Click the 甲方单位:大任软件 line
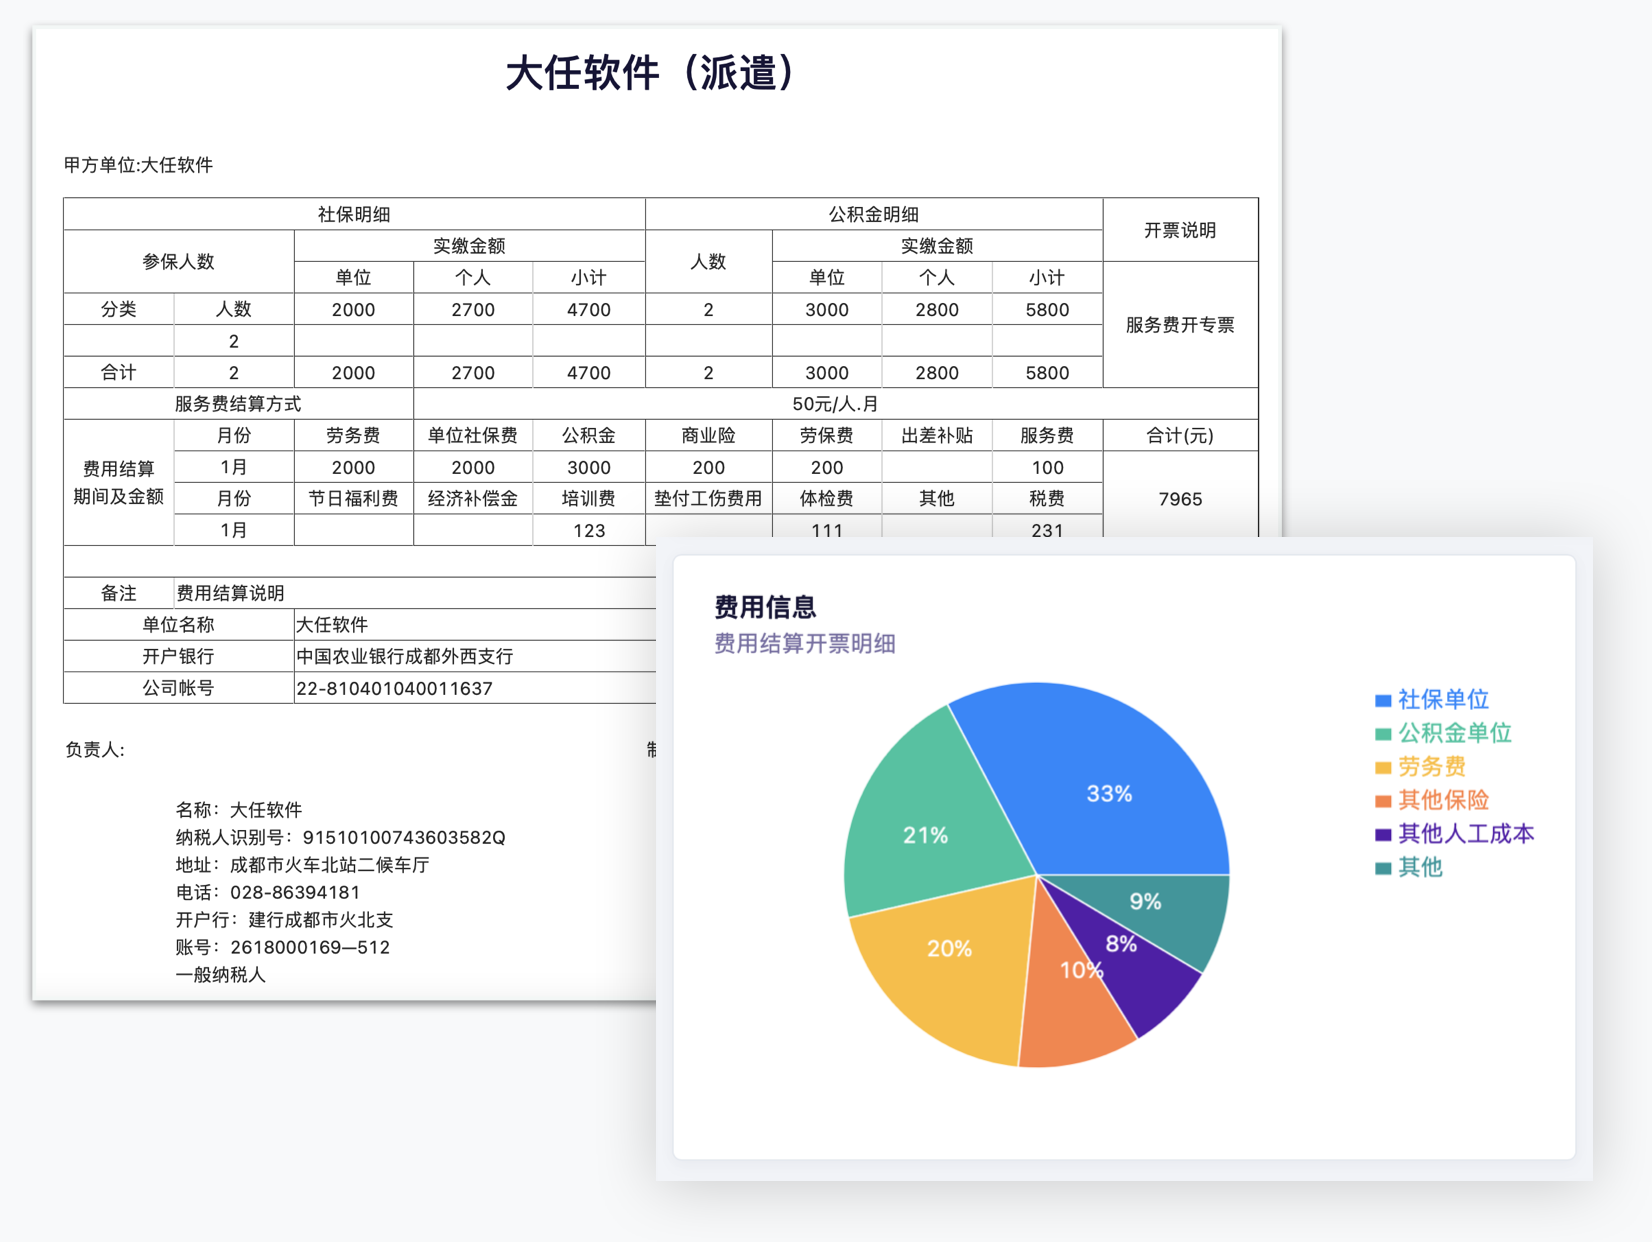Image resolution: width=1652 pixels, height=1242 pixels. pos(138,165)
